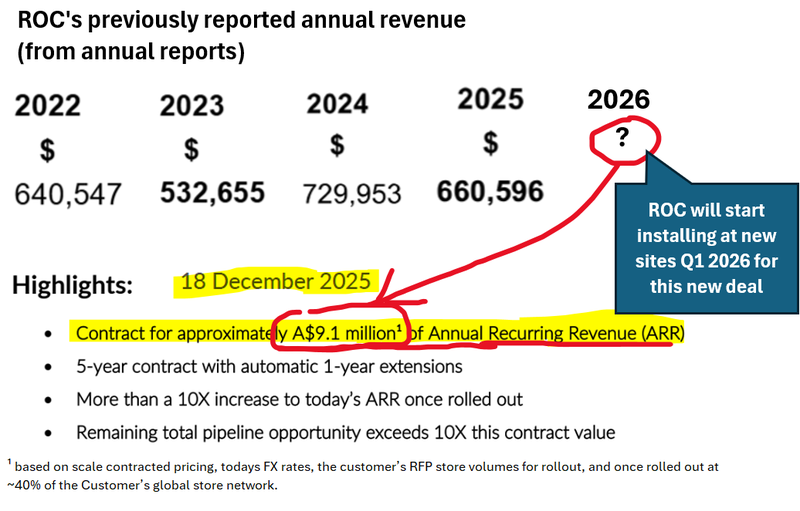Click the 2025 year heading

click(490, 99)
